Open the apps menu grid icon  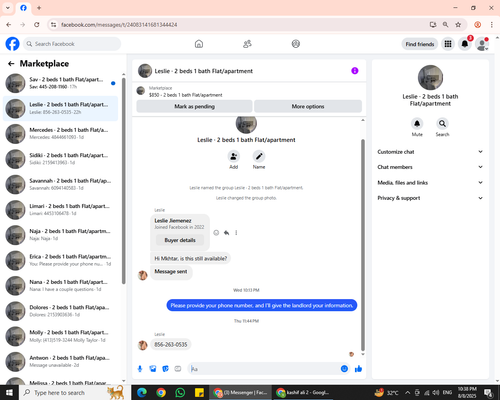click(x=448, y=44)
